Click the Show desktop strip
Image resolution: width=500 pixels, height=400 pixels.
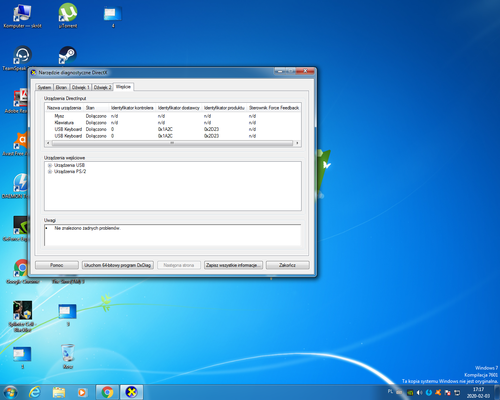click(497, 392)
